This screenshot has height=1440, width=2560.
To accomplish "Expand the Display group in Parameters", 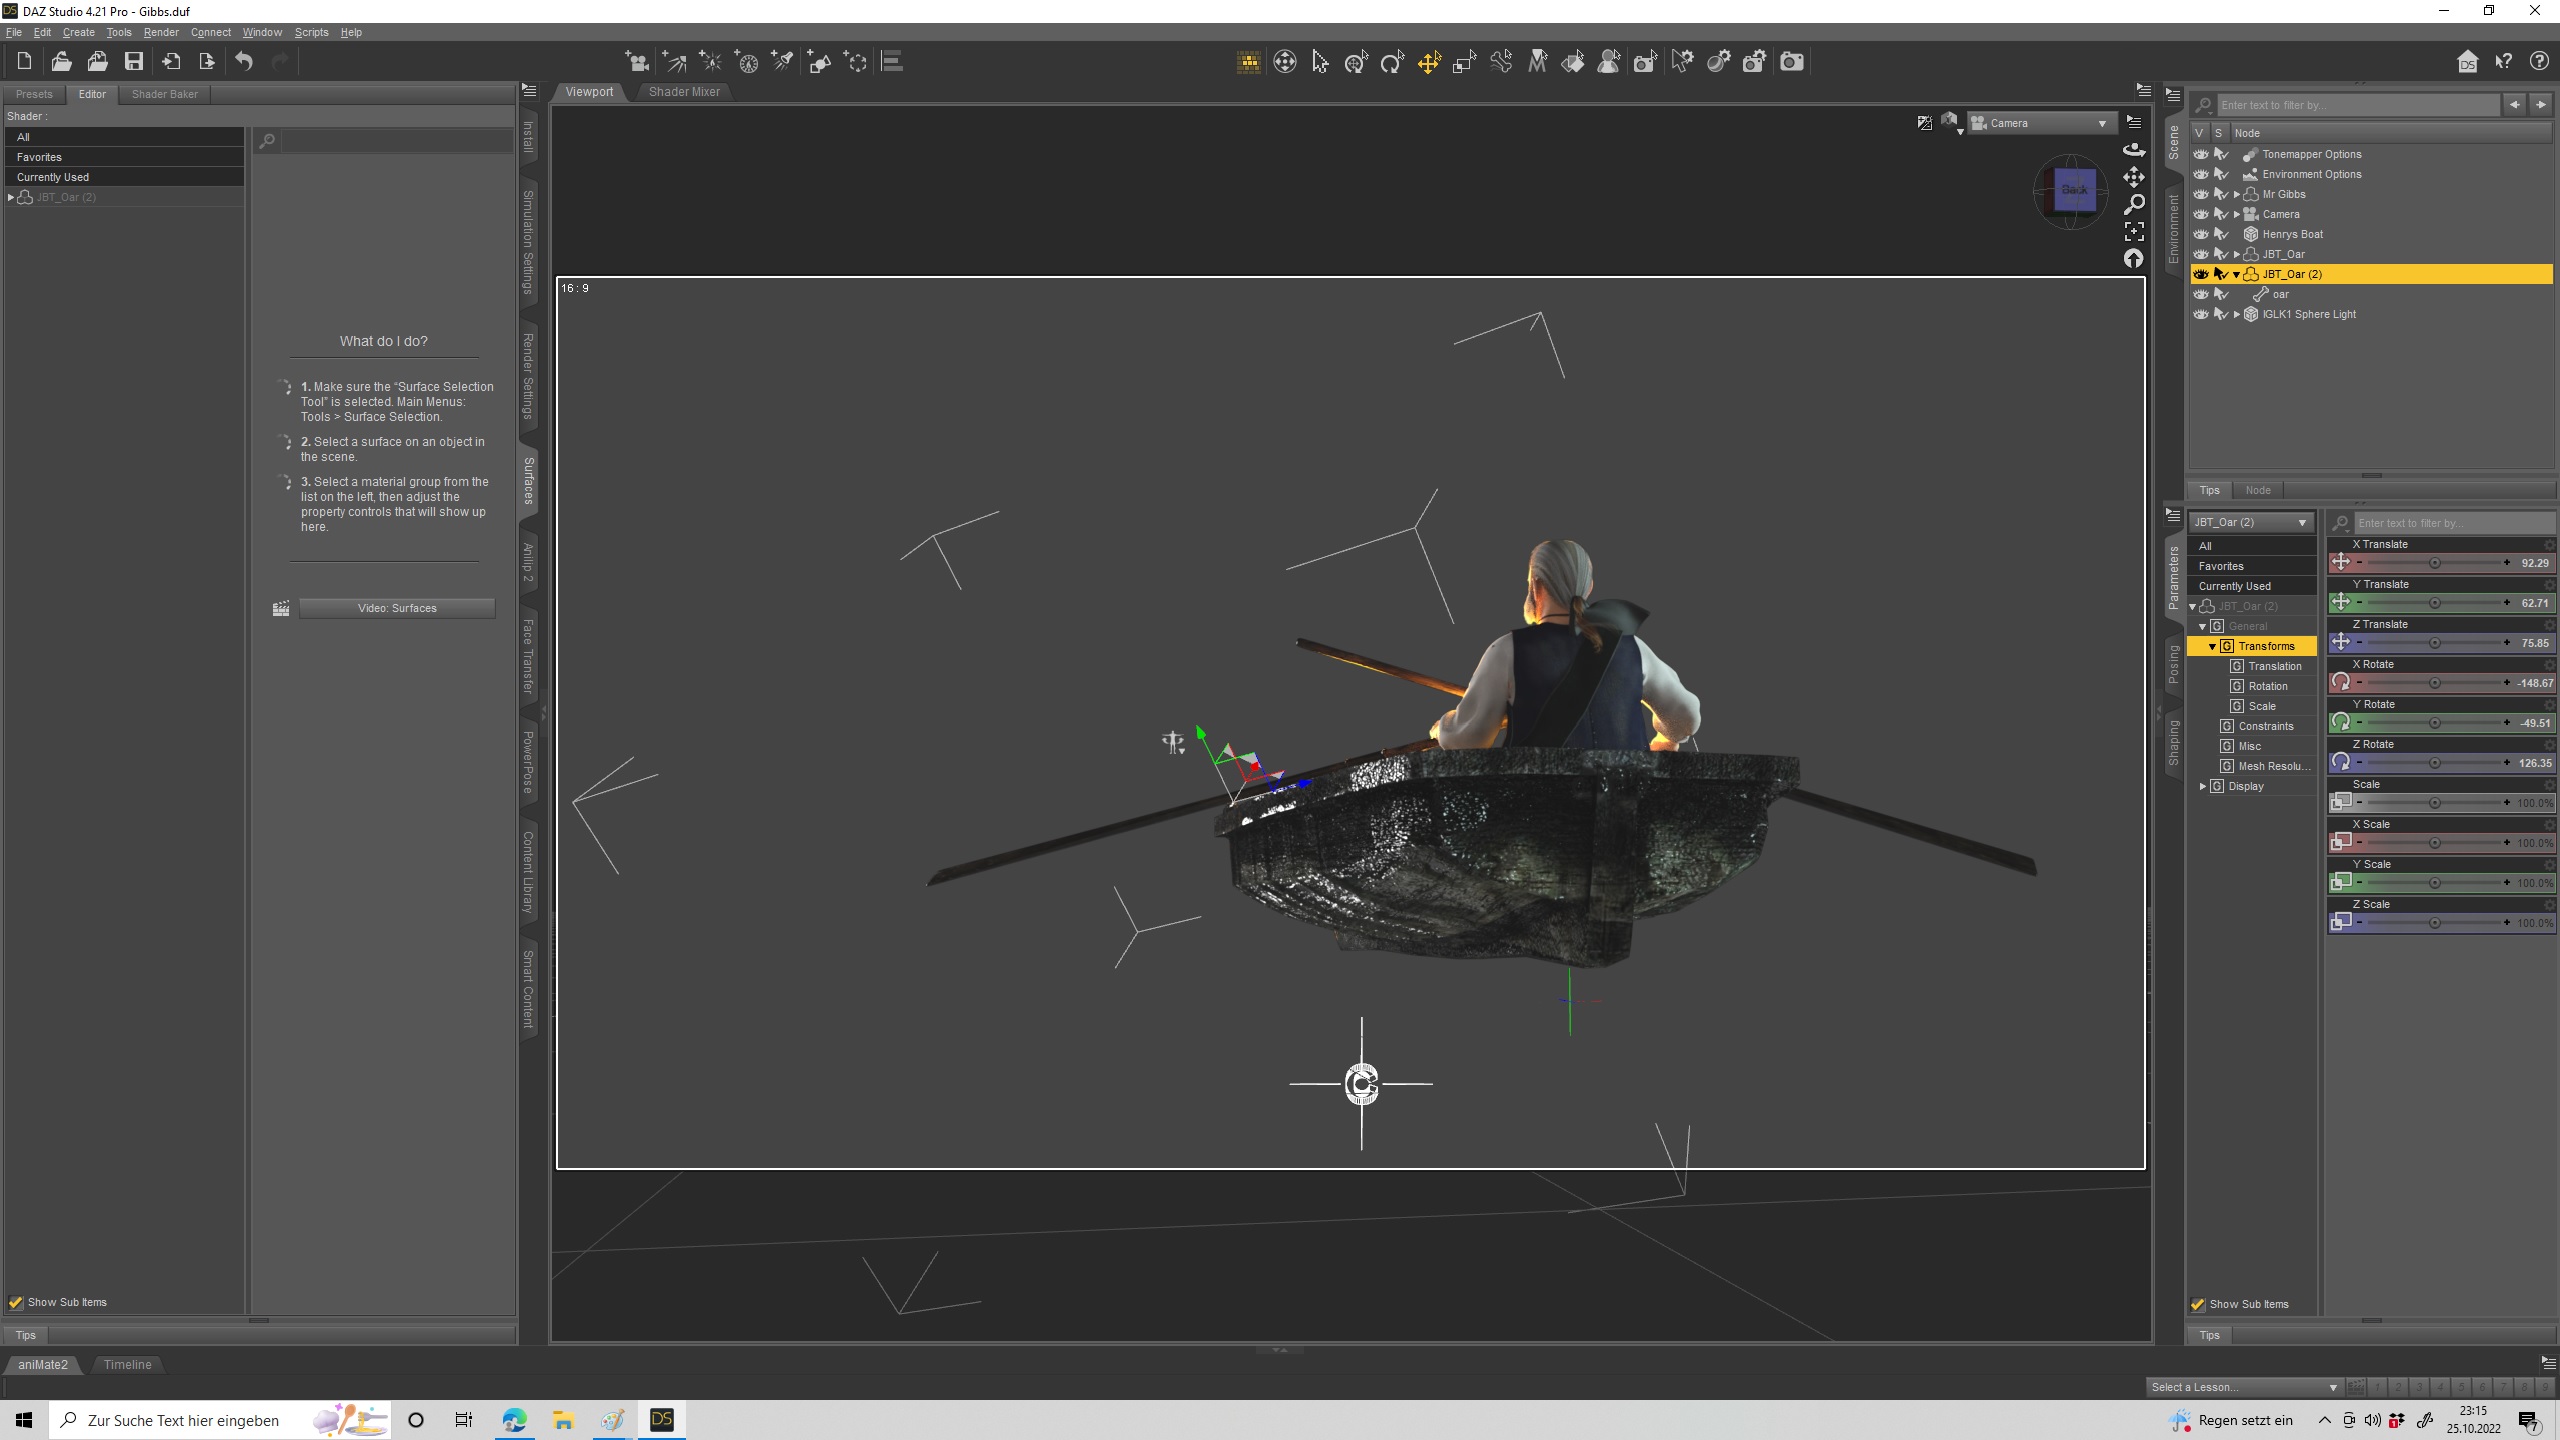I will pyautogui.click(x=2203, y=786).
